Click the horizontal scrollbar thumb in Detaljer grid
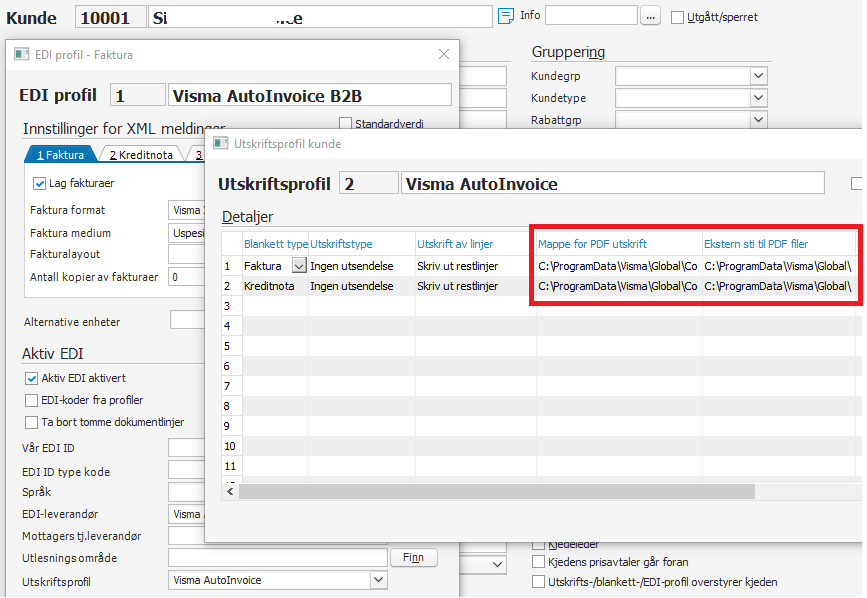Screen dimensions: 867x598 coord(497,491)
